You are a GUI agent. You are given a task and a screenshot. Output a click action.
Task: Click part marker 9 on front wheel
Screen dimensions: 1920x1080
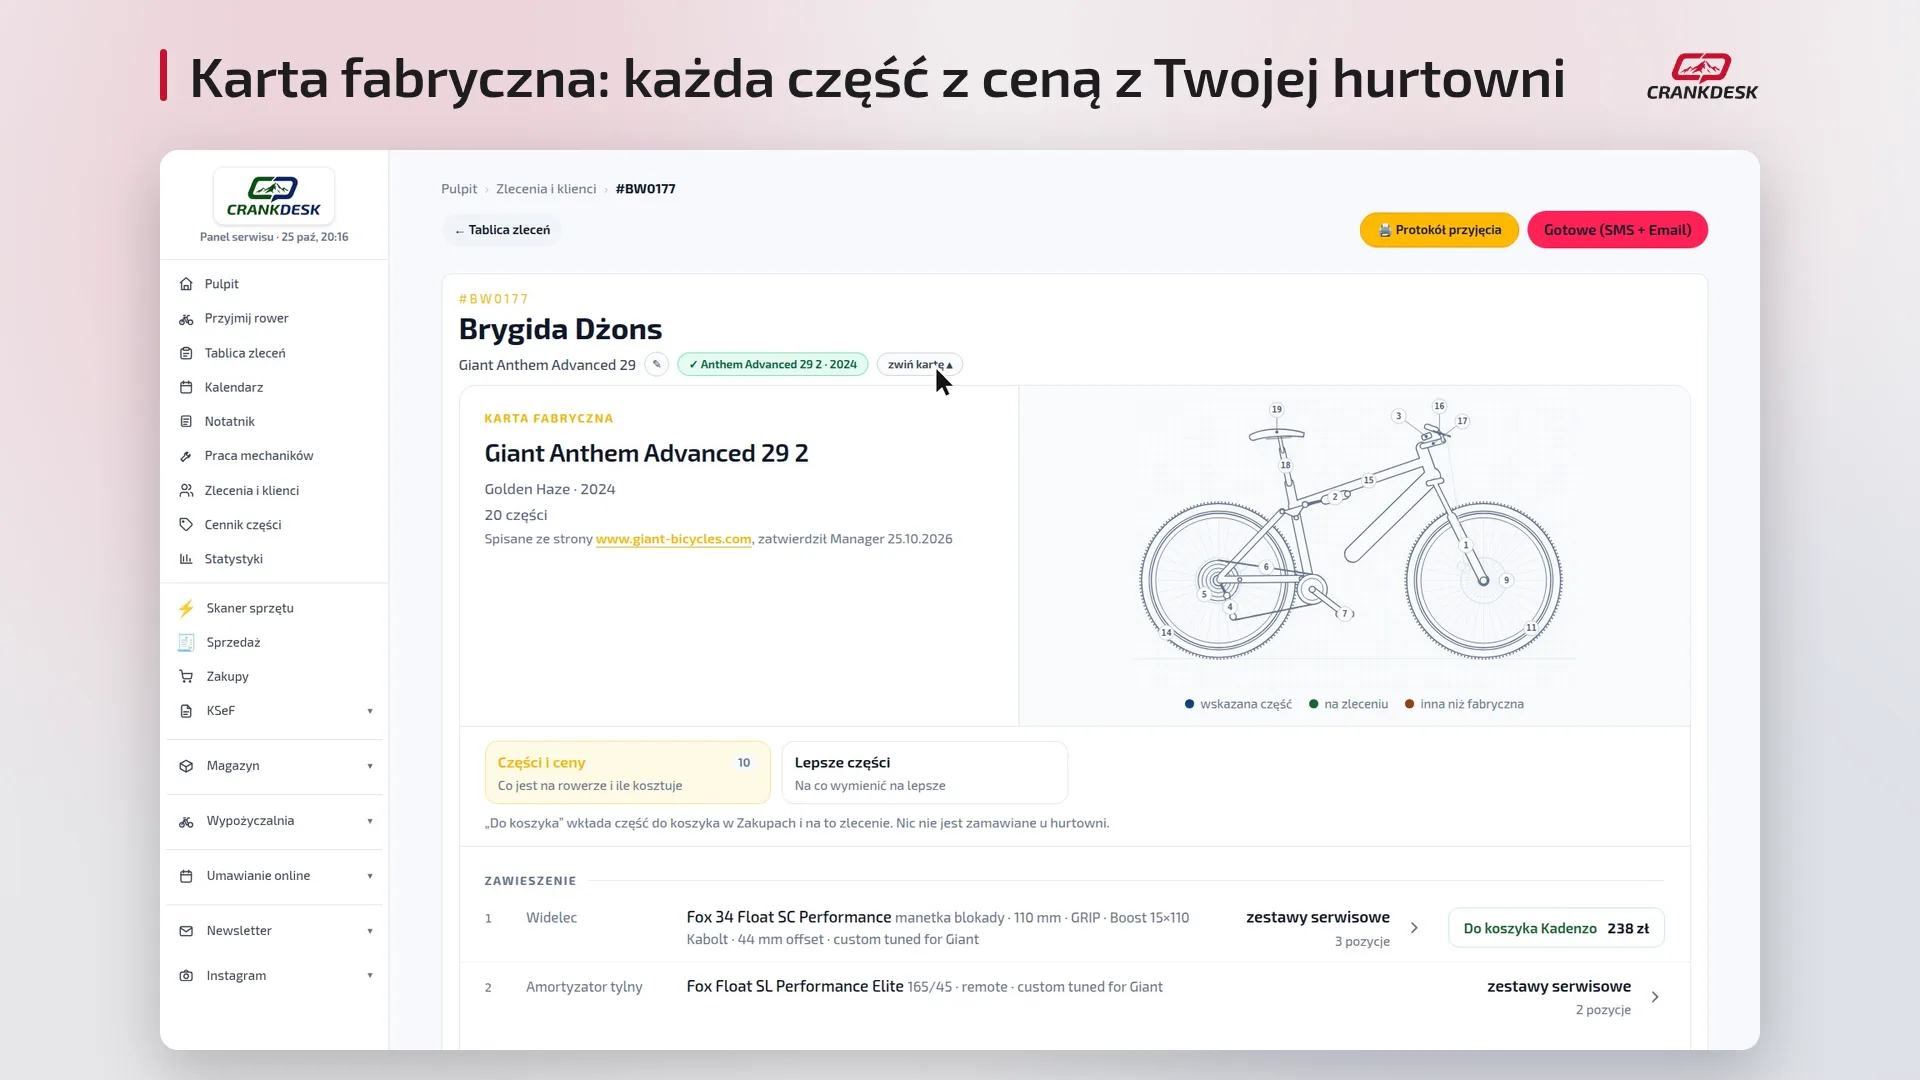pyautogui.click(x=1507, y=580)
